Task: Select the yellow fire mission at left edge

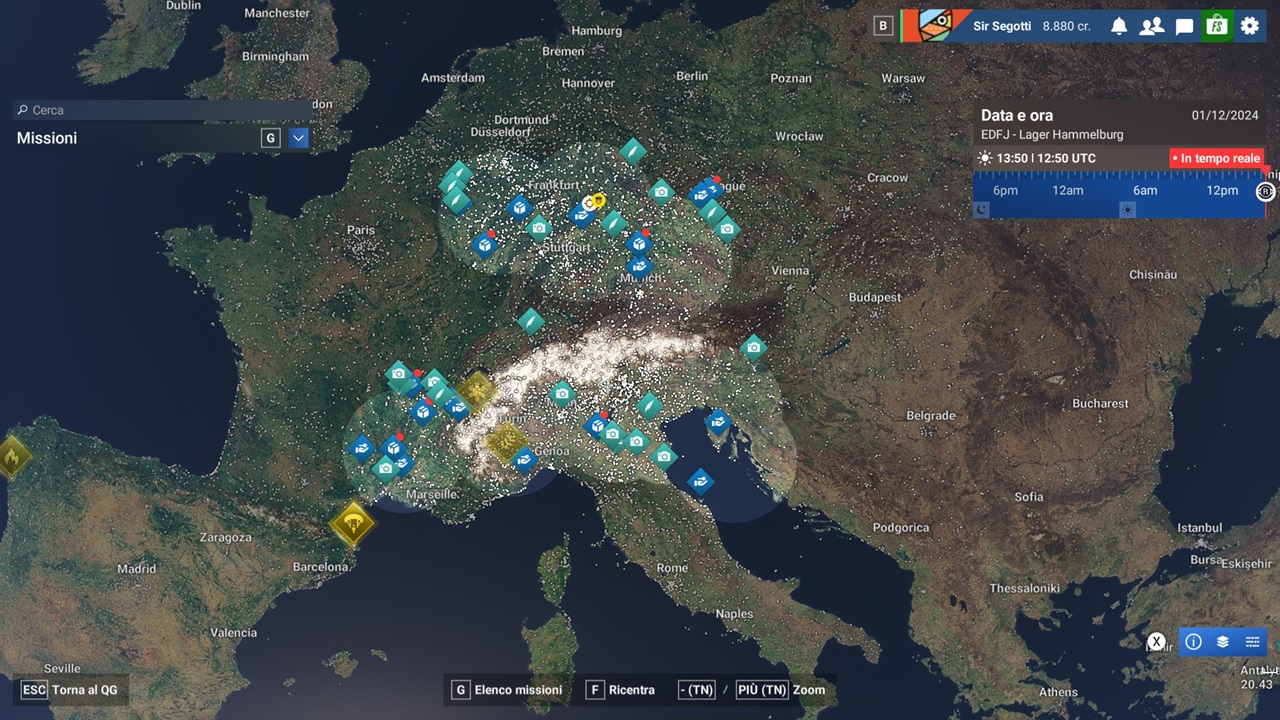Action: pyautogui.click(x=11, y=457)
